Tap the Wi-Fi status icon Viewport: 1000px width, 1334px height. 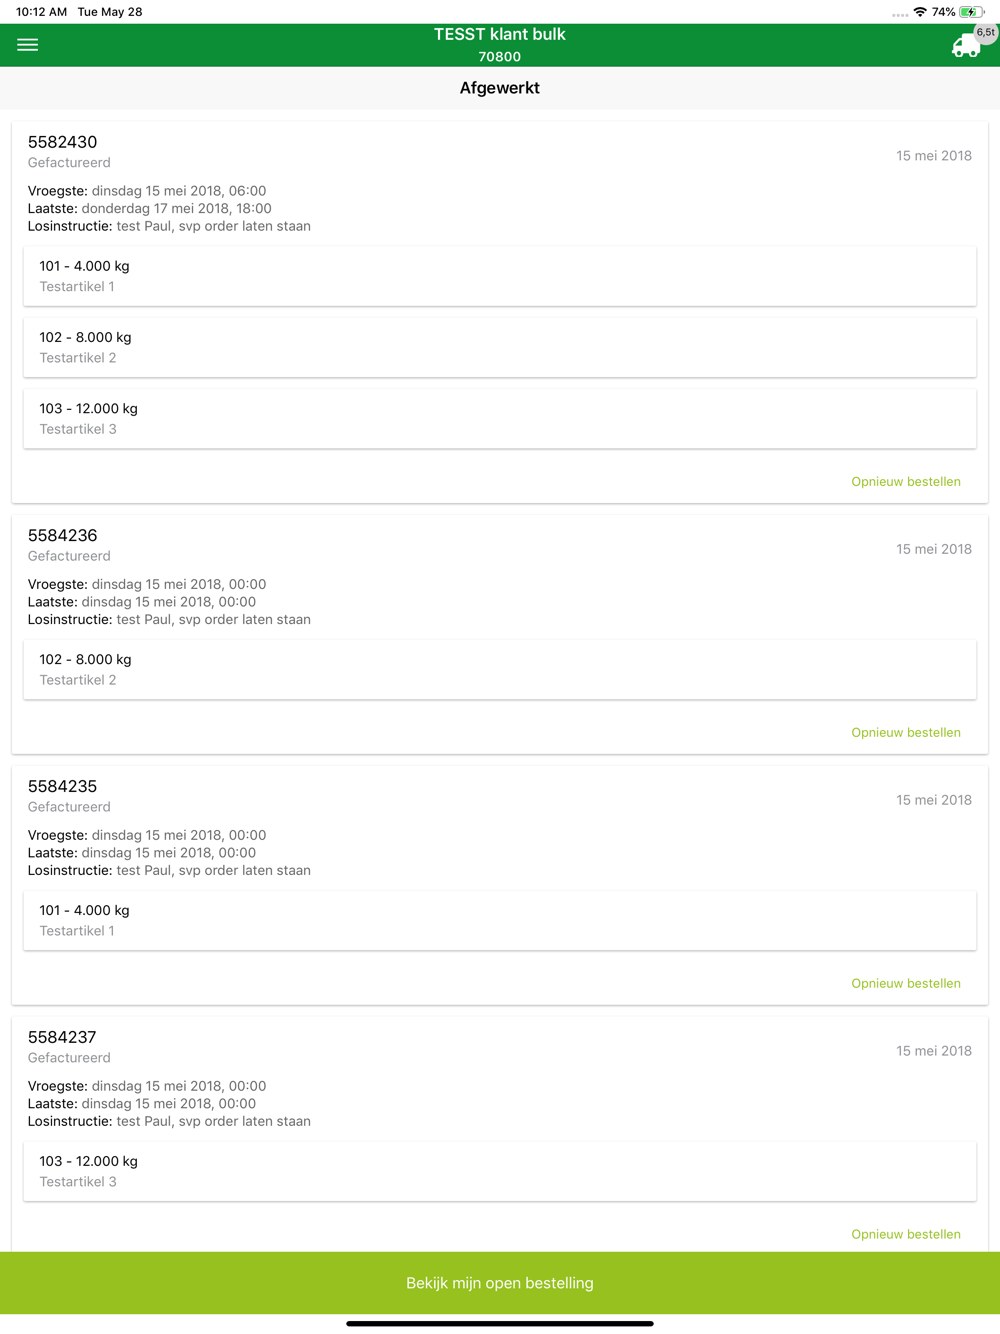pos(920,12)
